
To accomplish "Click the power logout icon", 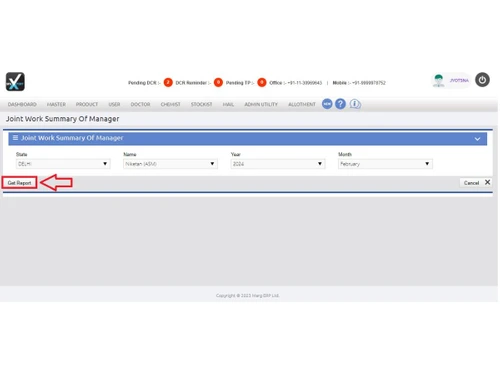I will (x=482, y=80).
